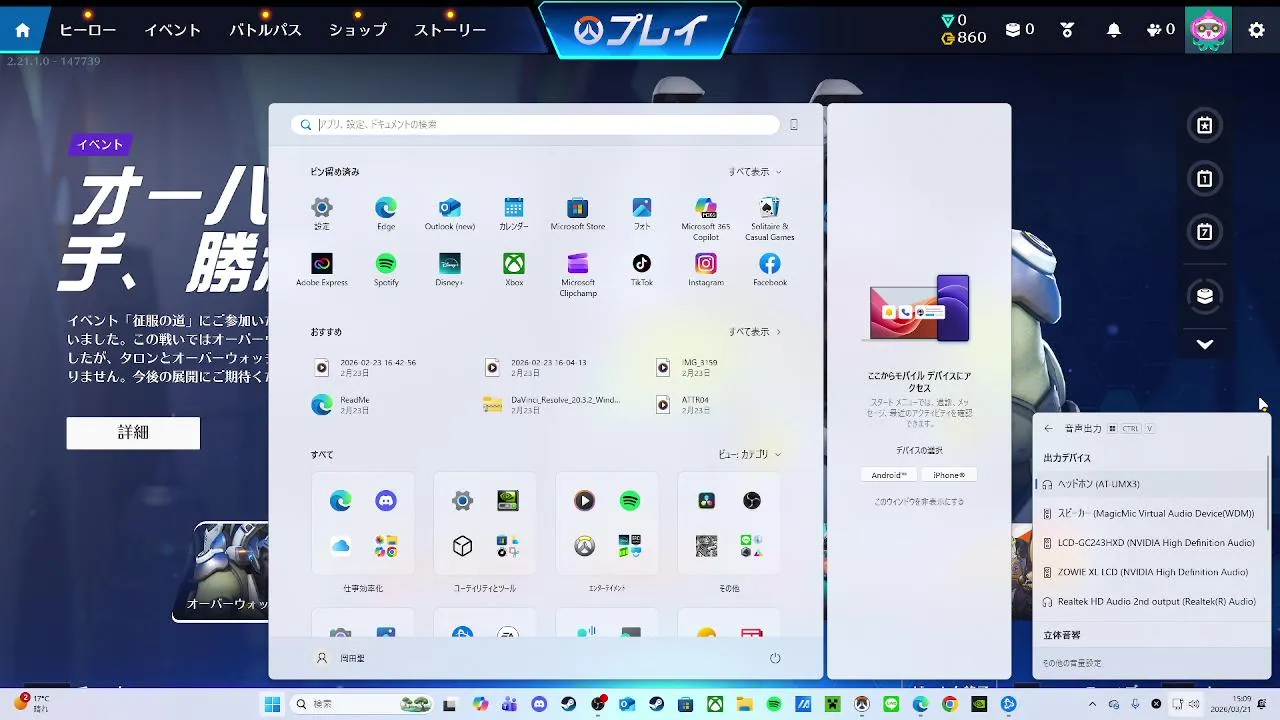1280x720 pixels.
Task: Toggle the mobile device panel beside search
Action: [x=794, y=125]
